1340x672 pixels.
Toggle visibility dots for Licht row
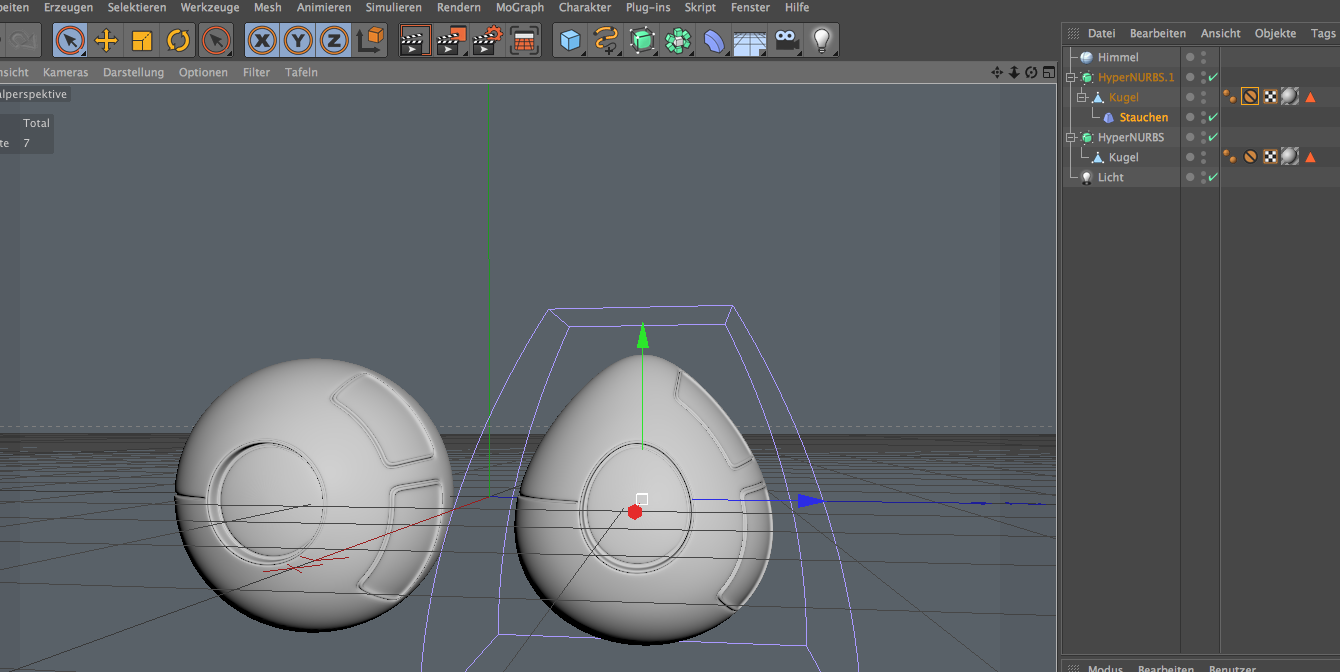1204,178
